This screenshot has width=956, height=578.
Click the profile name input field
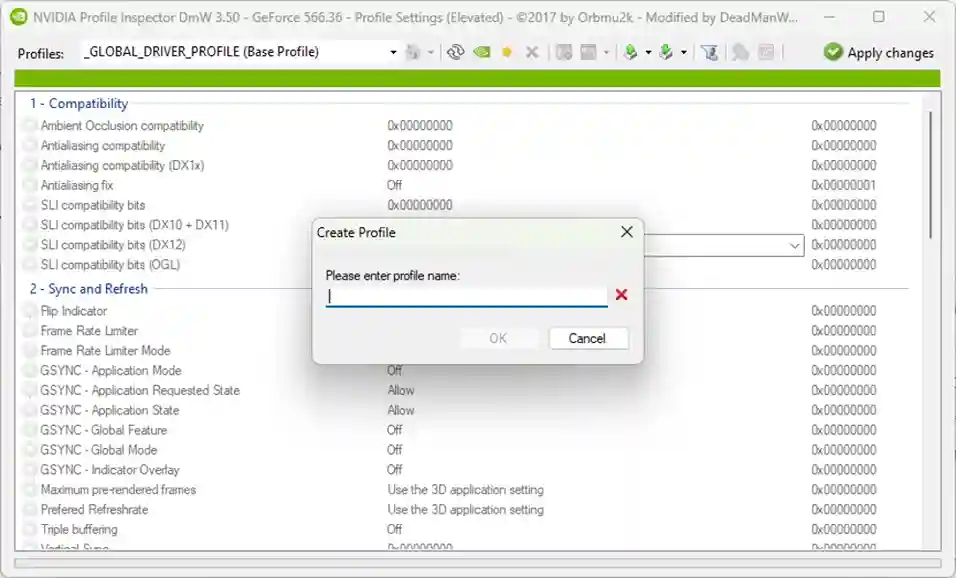click(466, 296)
